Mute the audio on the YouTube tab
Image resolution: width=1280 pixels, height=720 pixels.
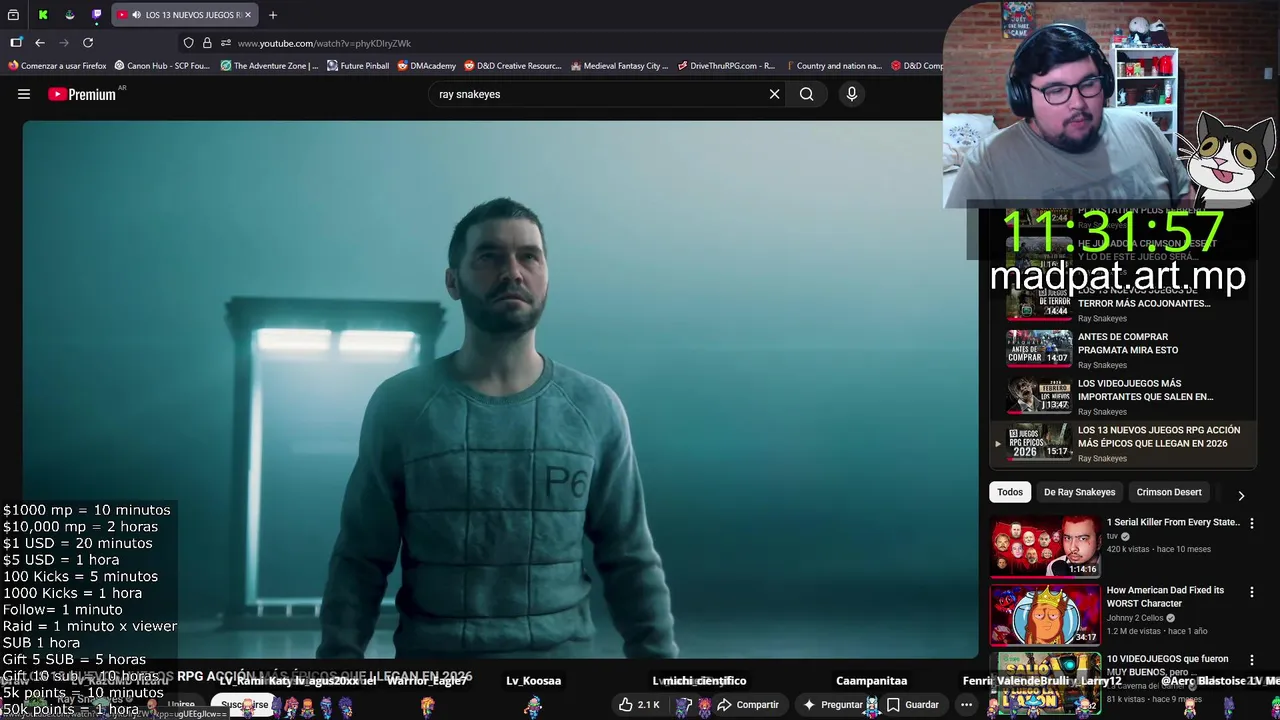pos(136,15)
